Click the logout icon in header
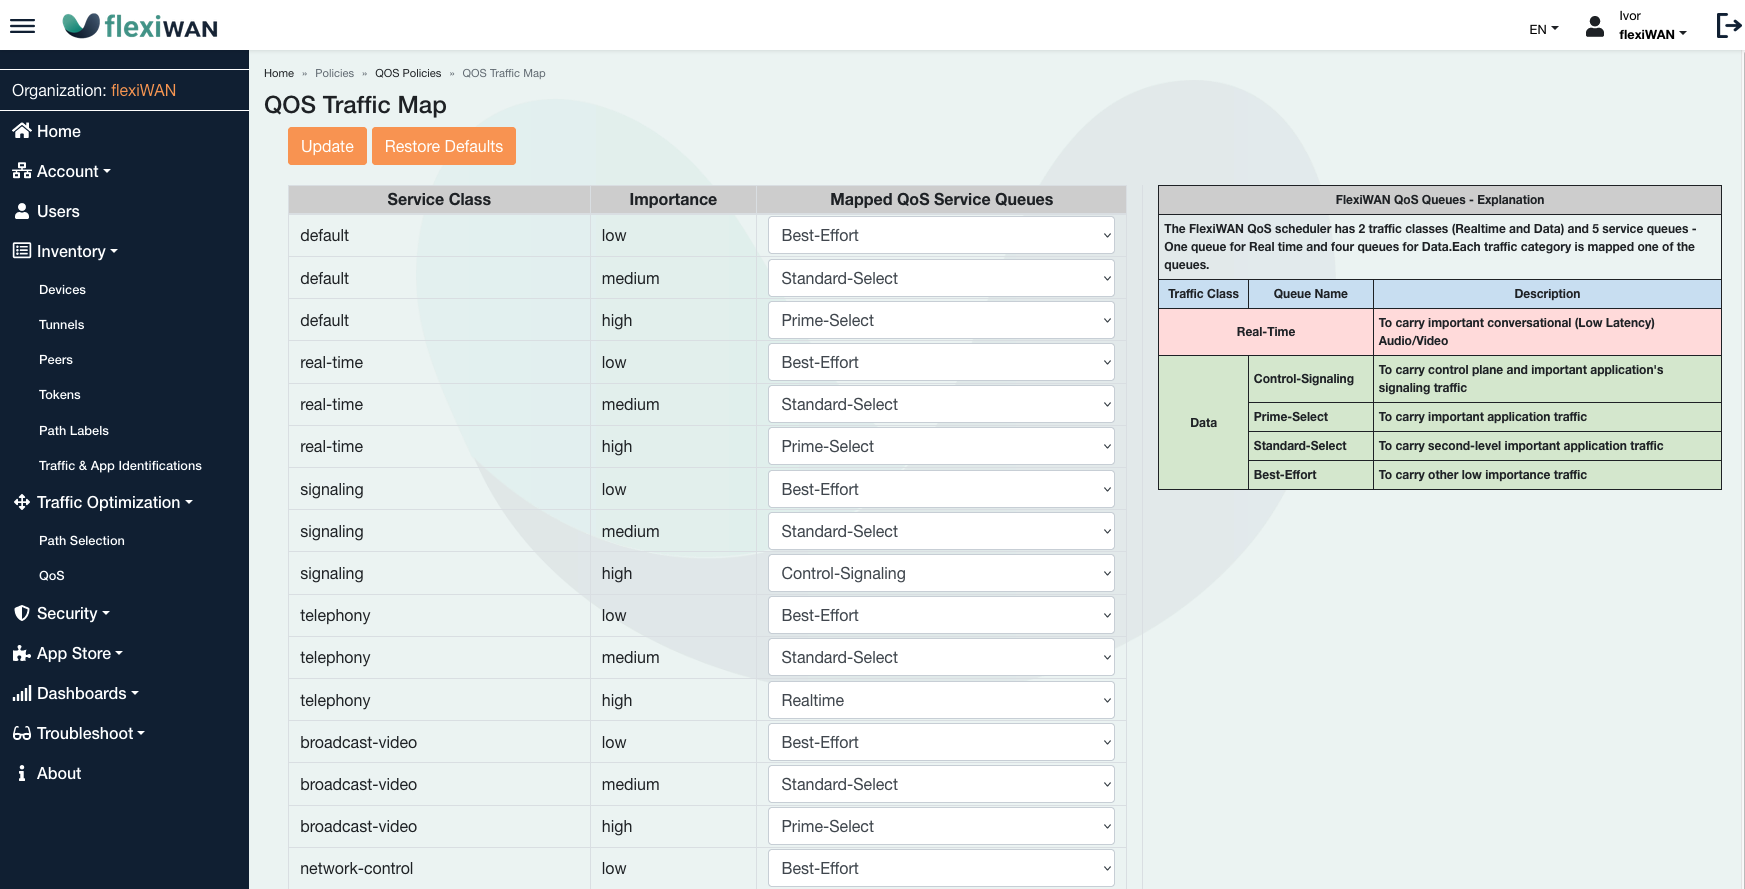 1728,26
